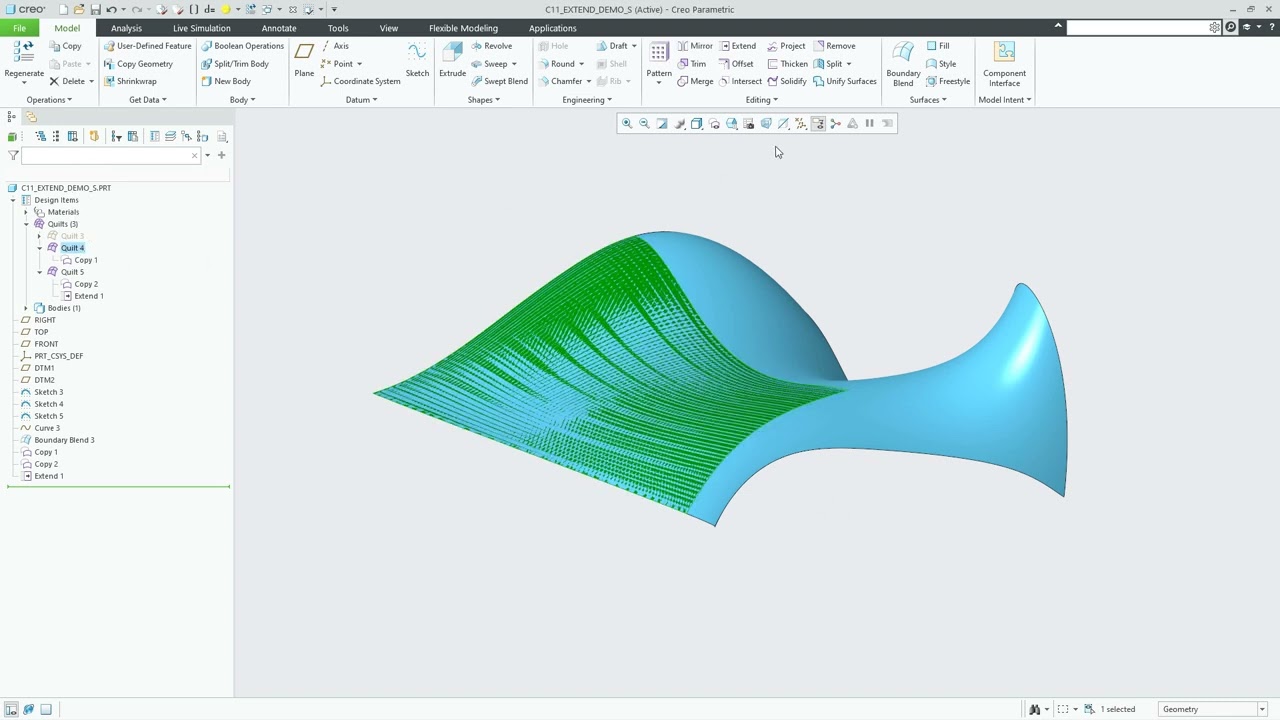Click the Save icon in quick access toolbar
The width and height of the screenshot is (1280, 720).
point(95,9)
